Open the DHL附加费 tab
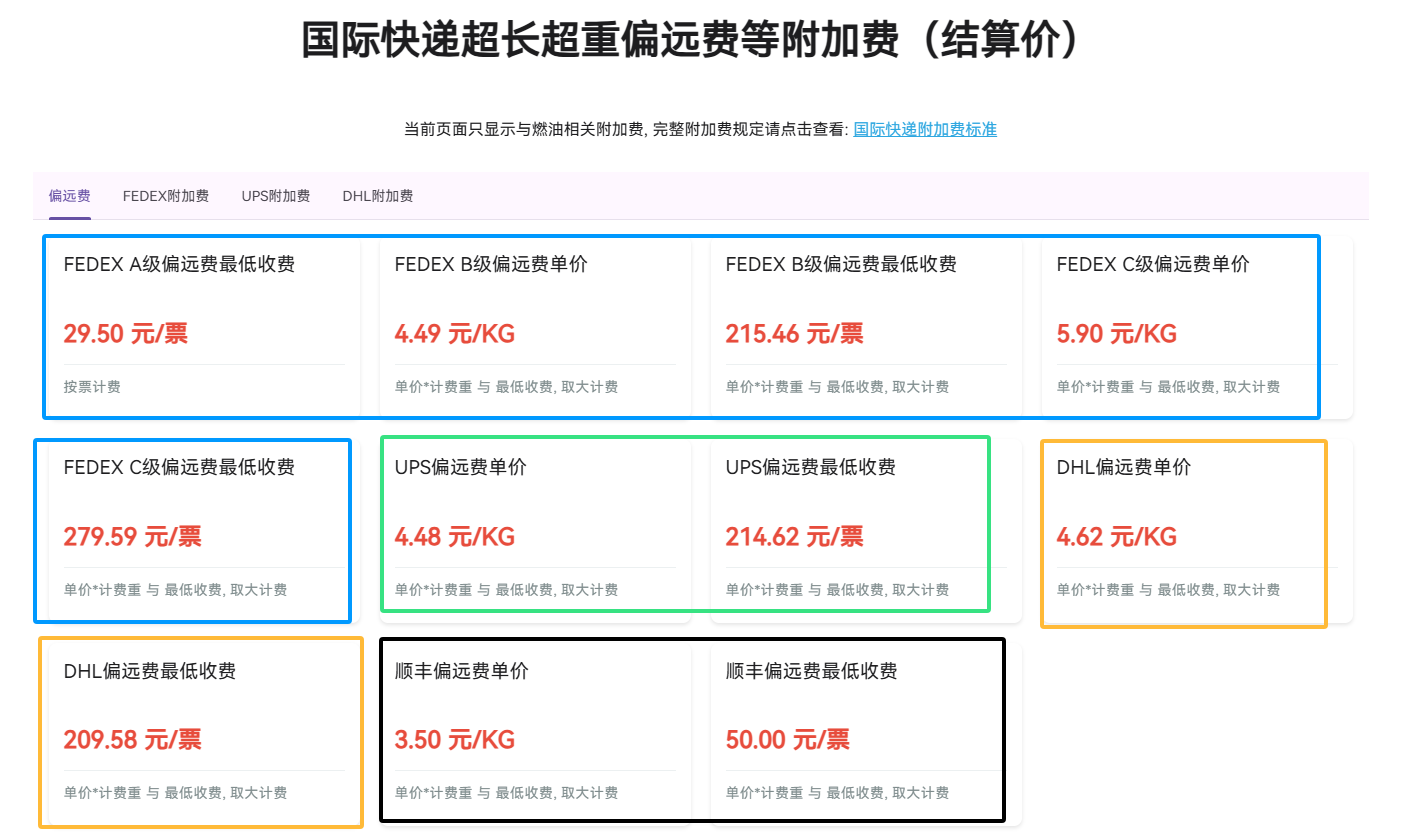 pyautogui.click(x=378, y=196)
